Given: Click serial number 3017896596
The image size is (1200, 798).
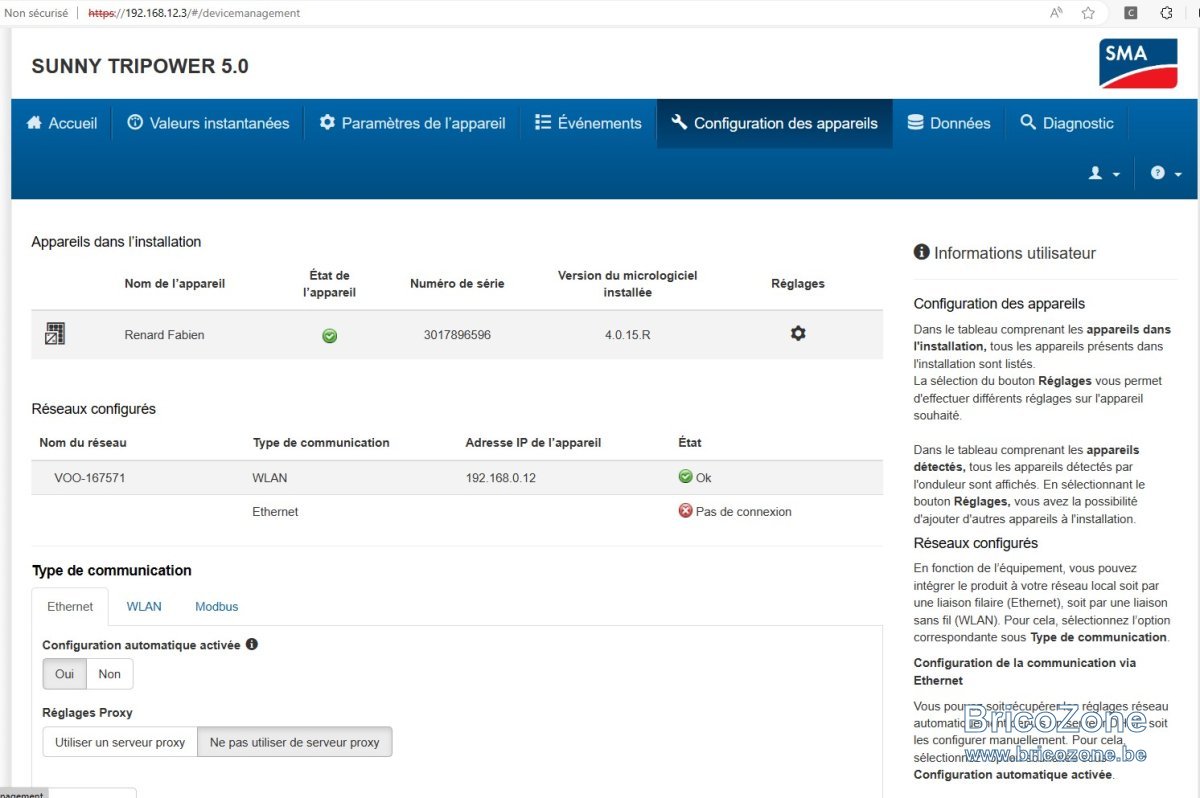Looking at the screenshot, I should [457, 335].
